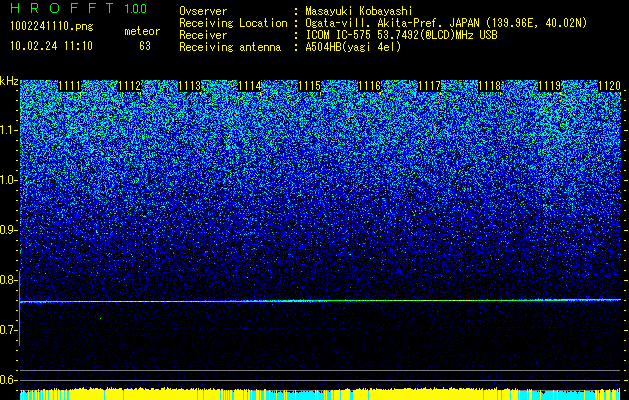Click the 1120 time marker
The width and height of the screenshot is (629, 400).
pyautogui.click(x=609, y=86)
